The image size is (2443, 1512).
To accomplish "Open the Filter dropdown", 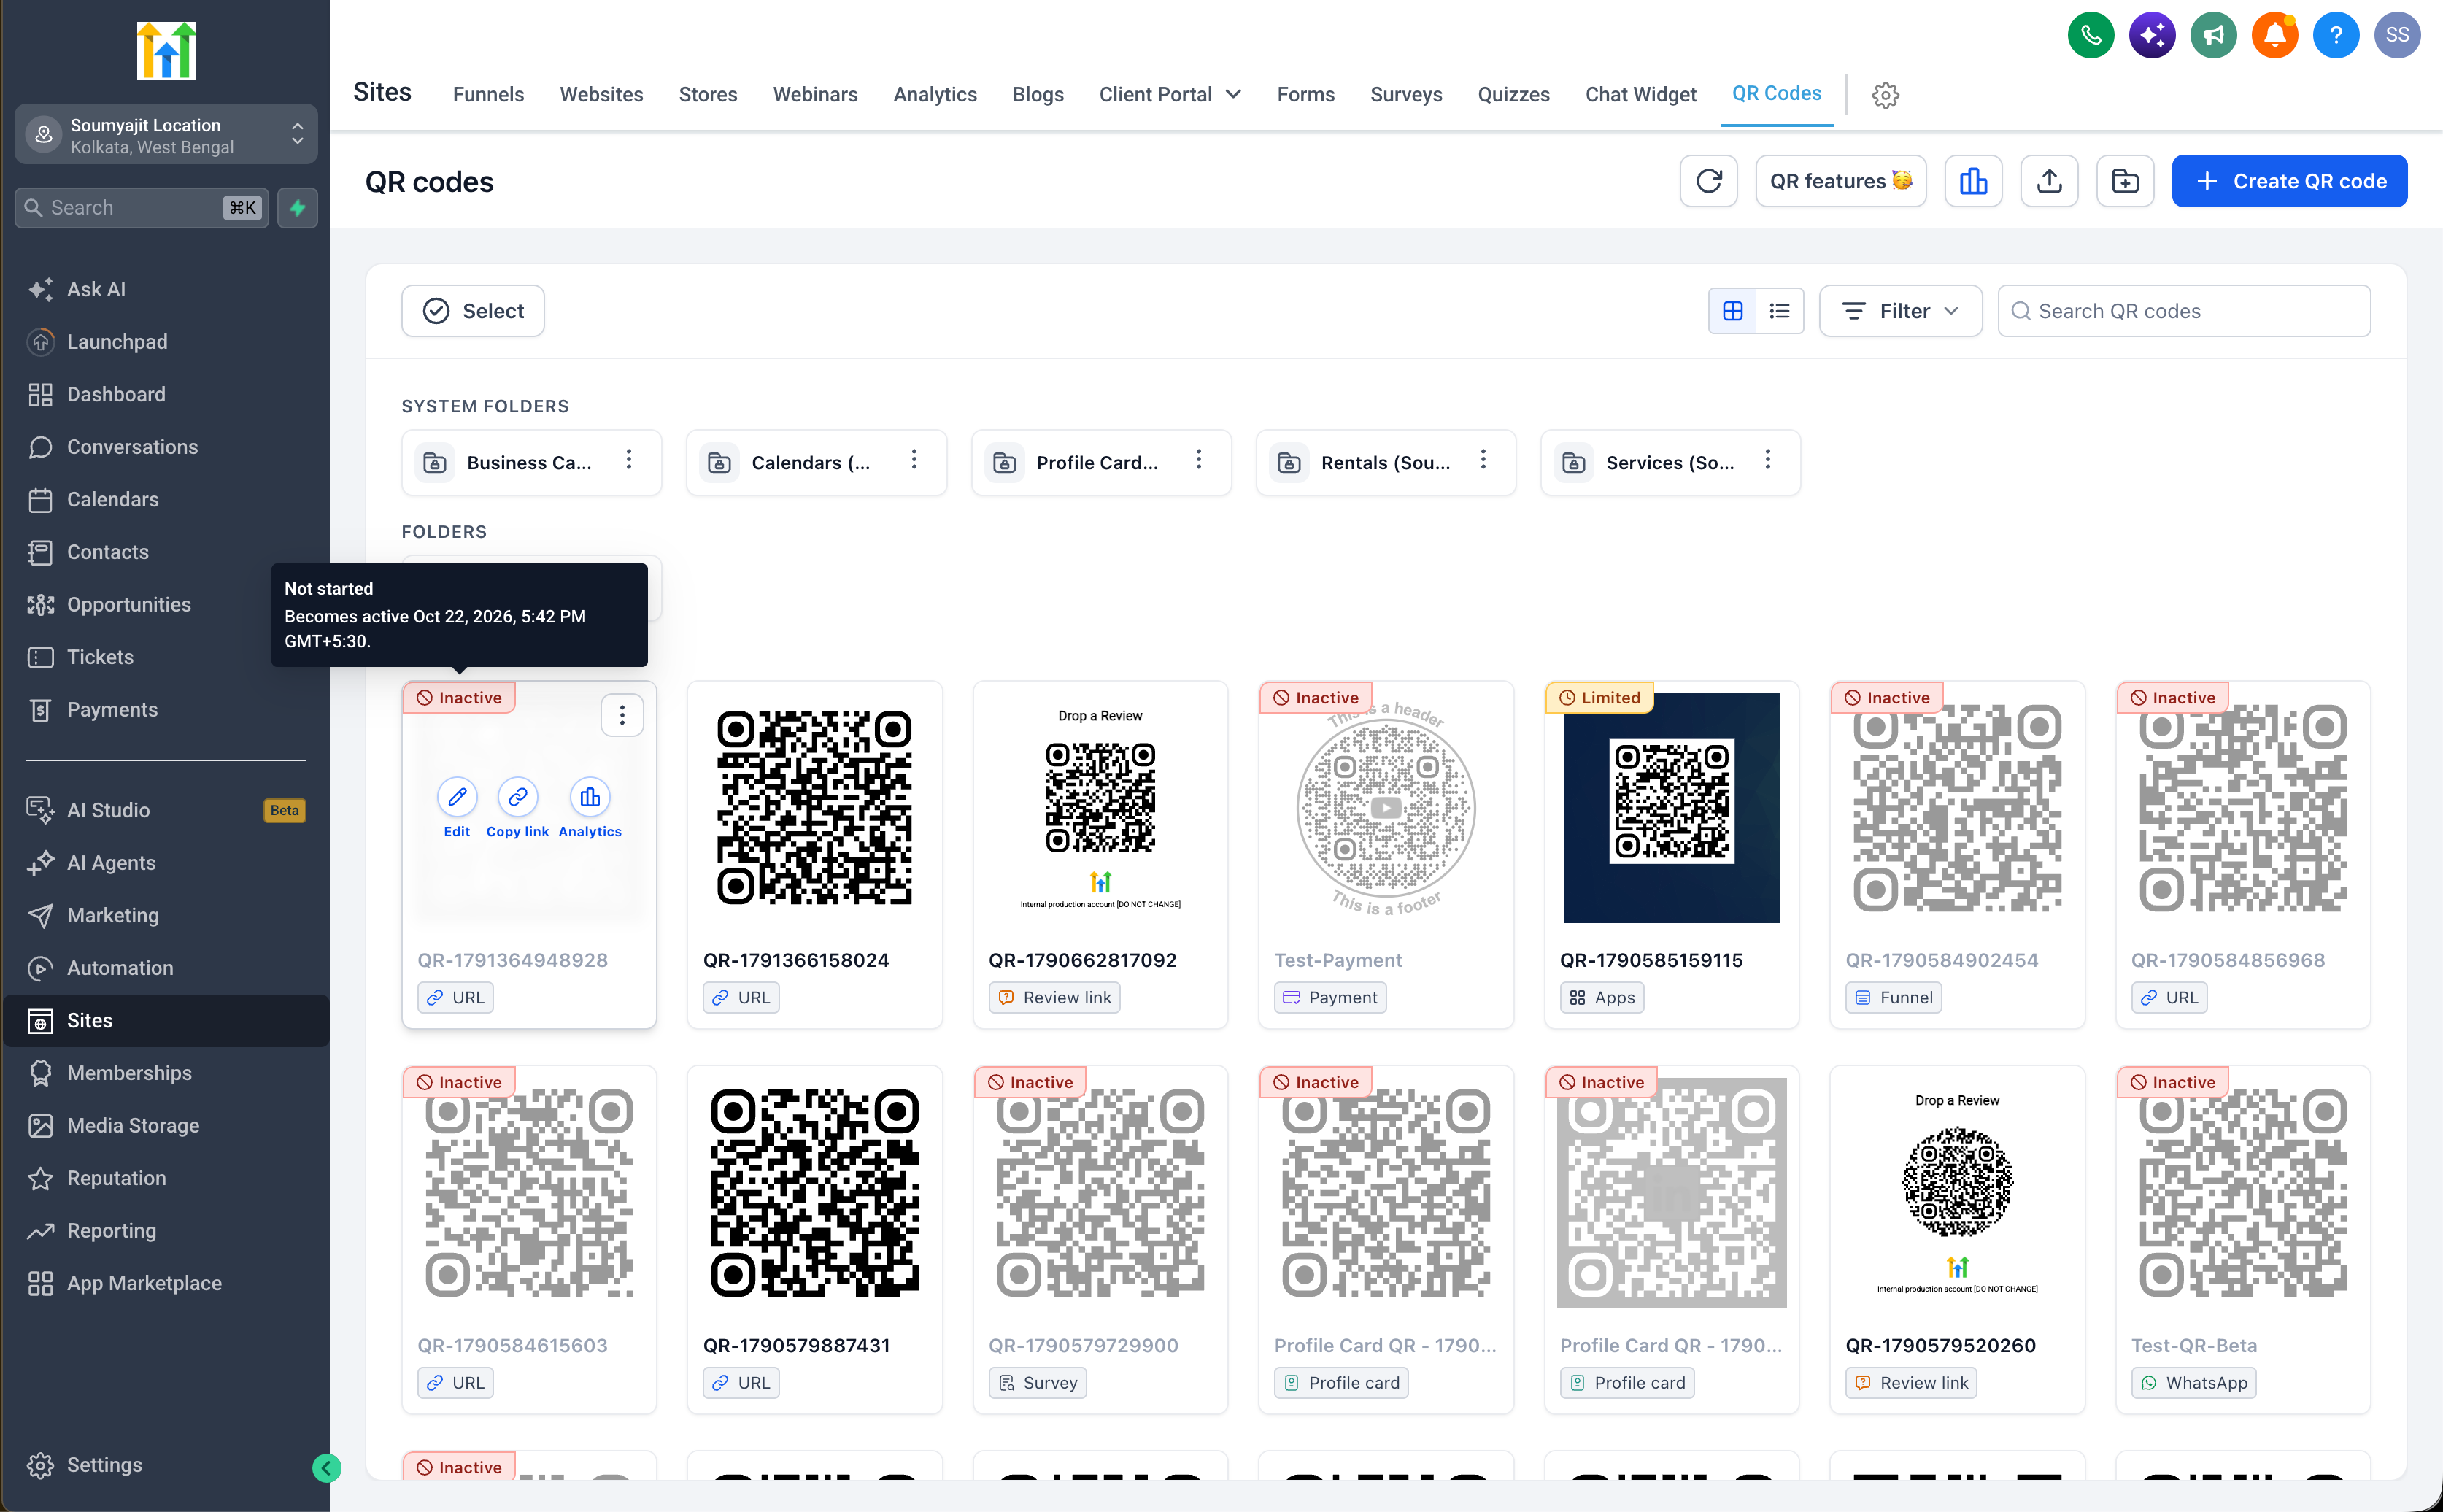I will tap(1900, 311).
